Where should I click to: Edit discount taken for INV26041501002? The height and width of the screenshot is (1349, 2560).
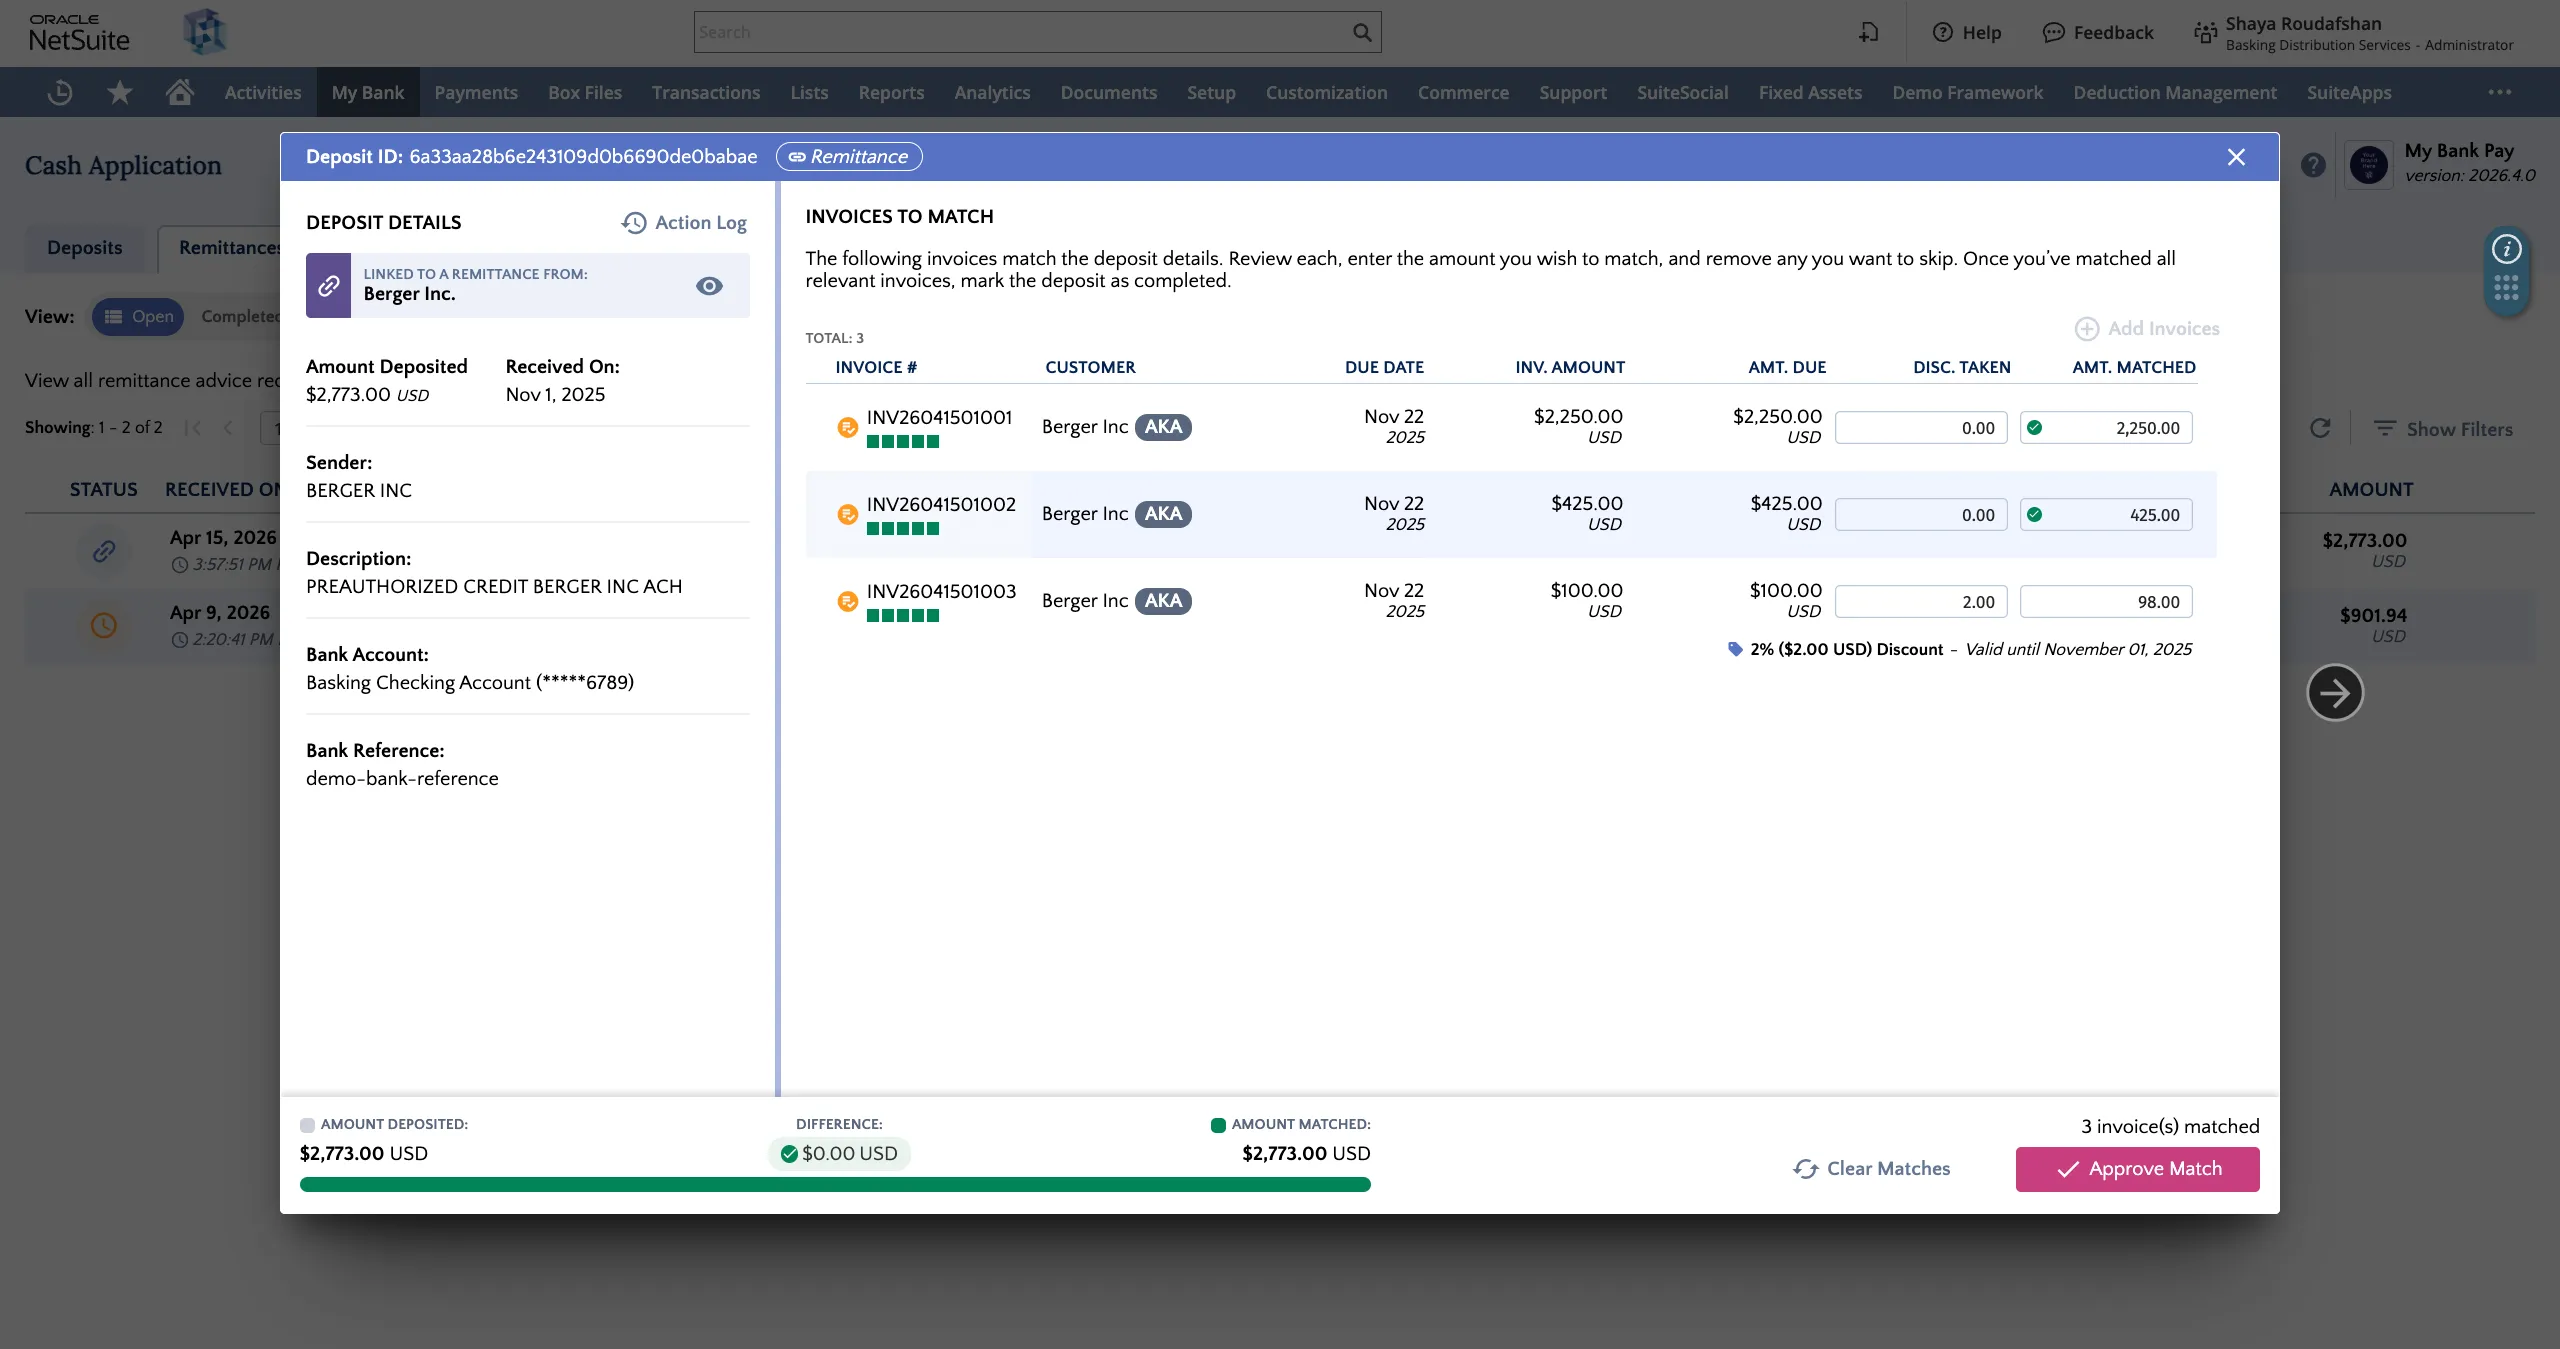tap(1921, 515)
